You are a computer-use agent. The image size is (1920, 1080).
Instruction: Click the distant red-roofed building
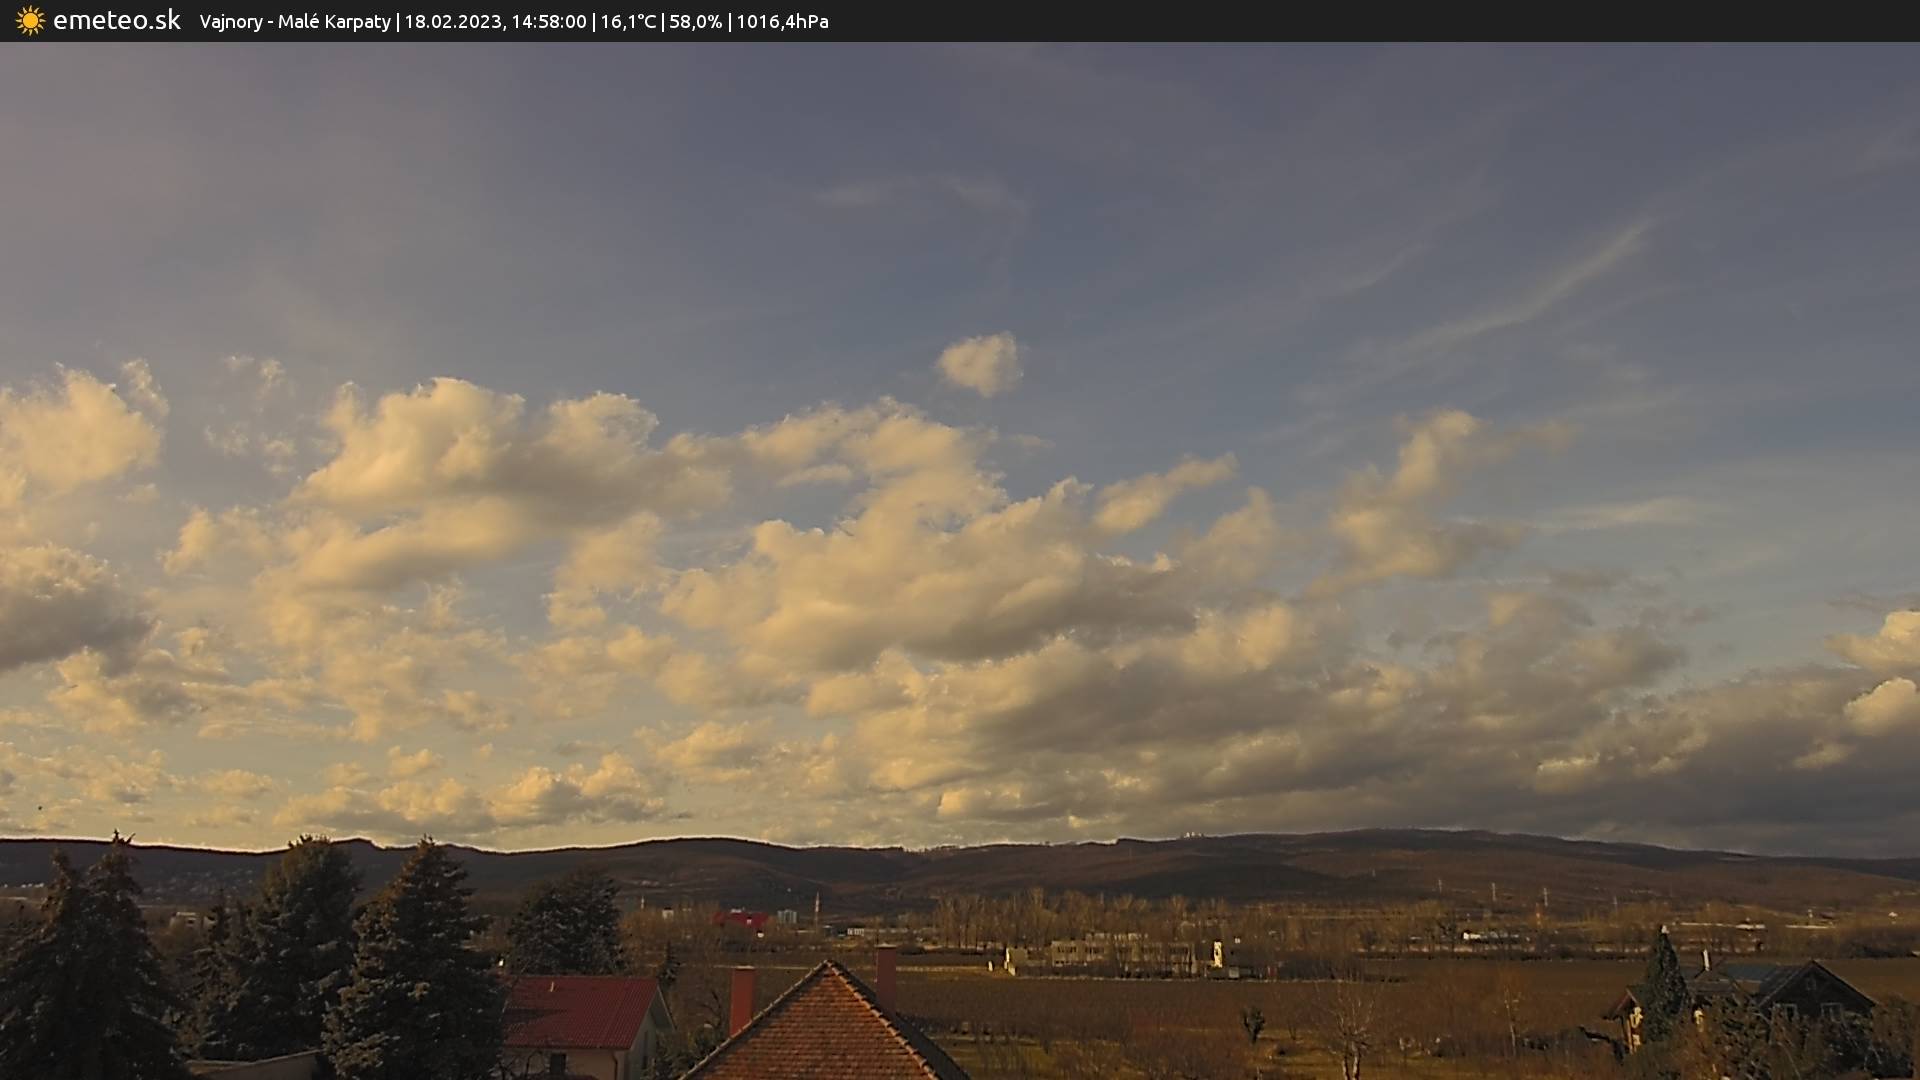pos(742,918)
